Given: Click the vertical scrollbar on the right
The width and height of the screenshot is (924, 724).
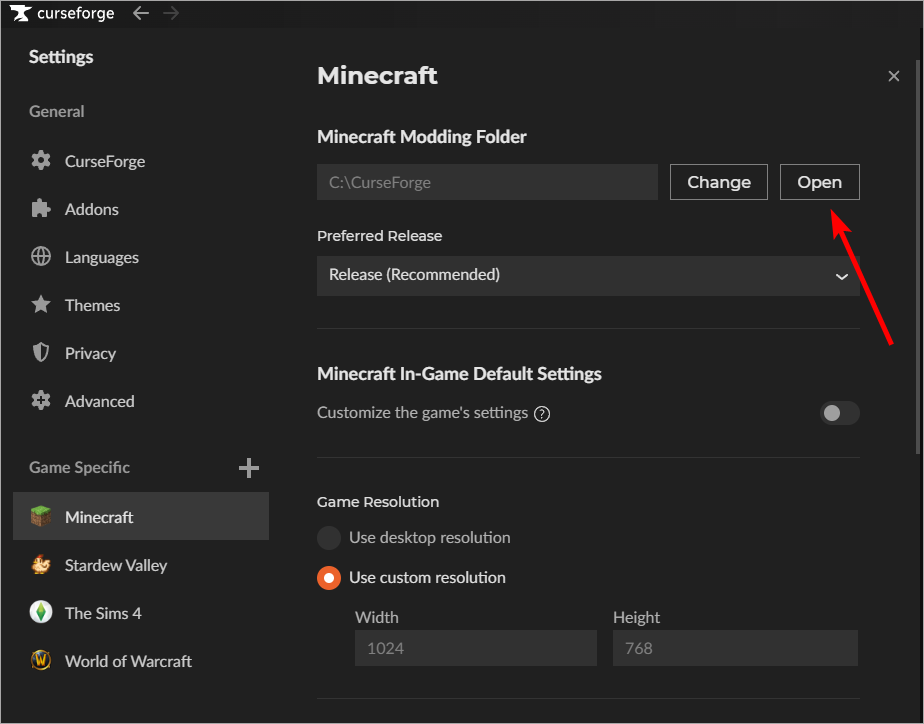Looking at the screenshot, I should 918,256.
